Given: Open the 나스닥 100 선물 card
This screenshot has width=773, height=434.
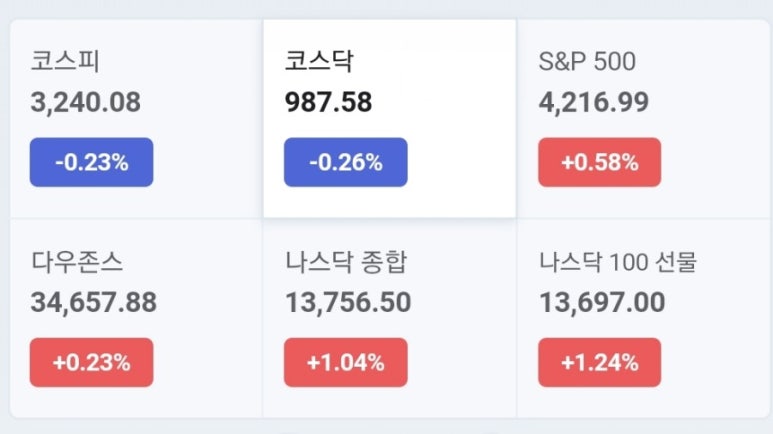Looking at the screenshot, I should tap(643, 318).
